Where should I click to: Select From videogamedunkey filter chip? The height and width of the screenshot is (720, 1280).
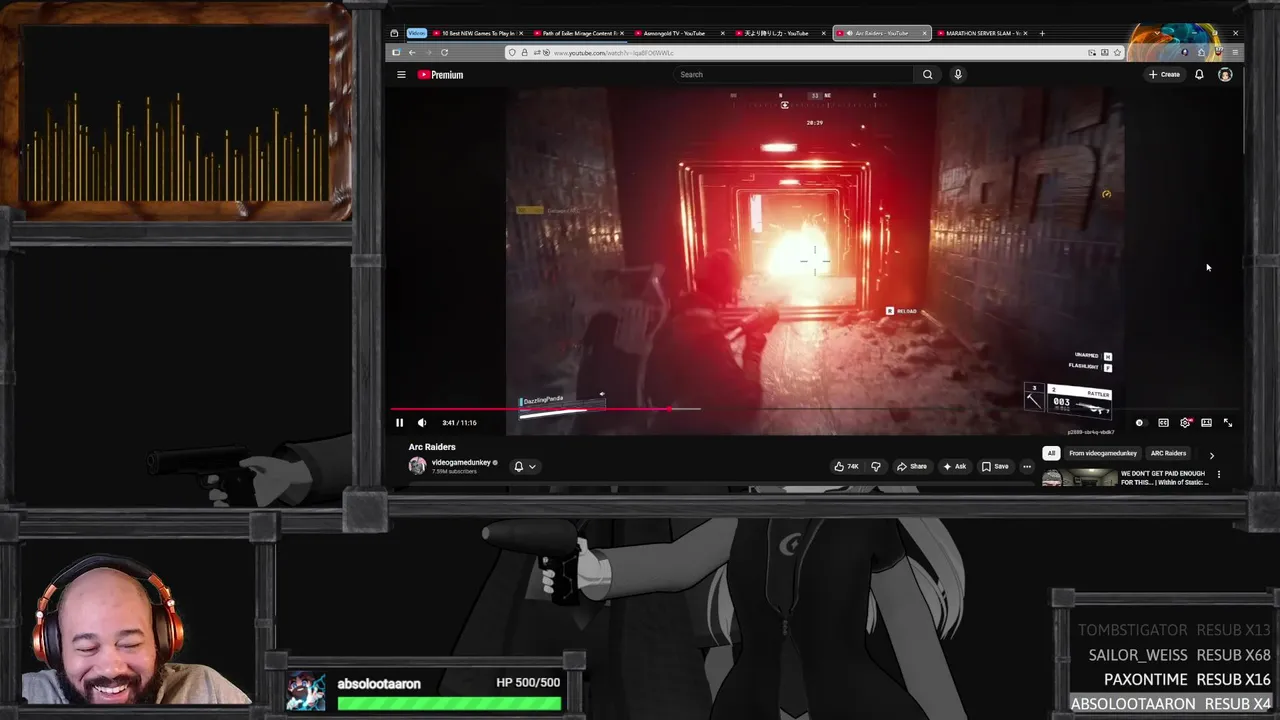tap(1103, 453)
